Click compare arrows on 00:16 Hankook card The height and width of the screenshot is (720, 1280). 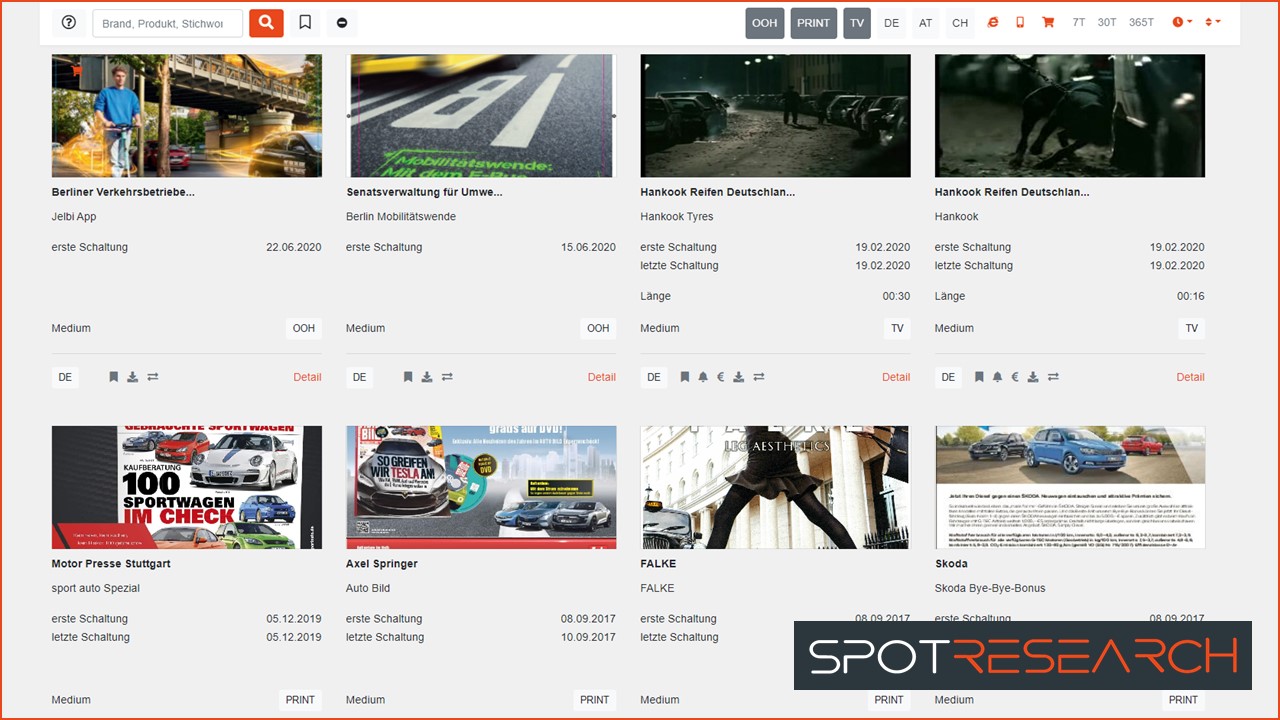(1053, 377)
